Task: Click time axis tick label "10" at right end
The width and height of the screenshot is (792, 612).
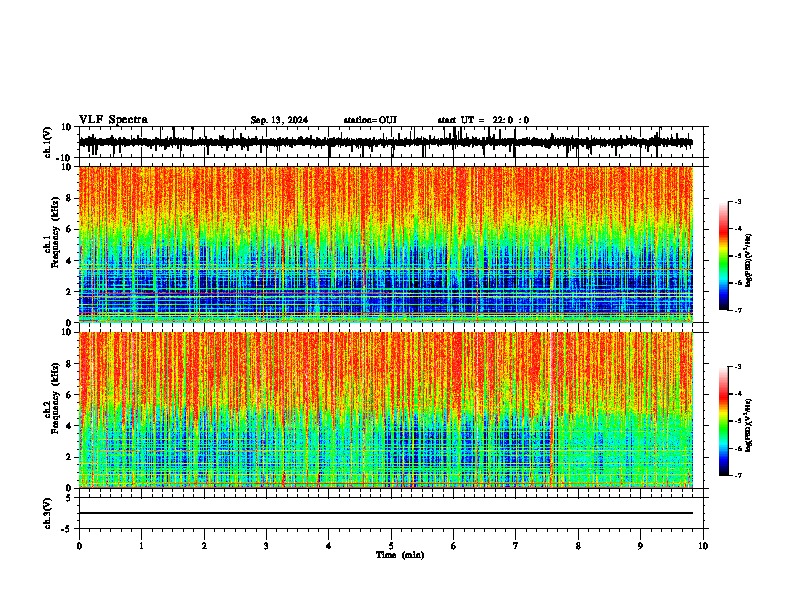Action: tap(703, 546)
